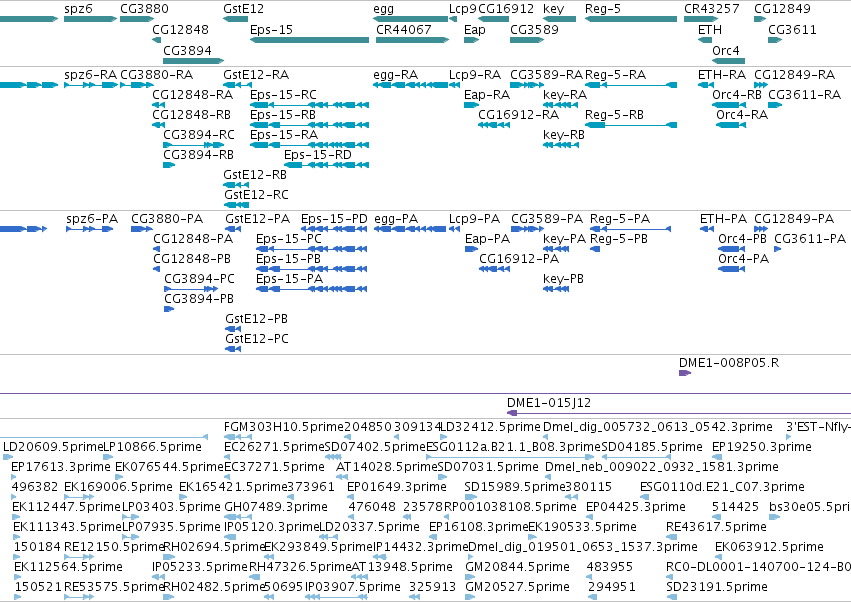This screenshot has width=851, height=602.
Task: Click transcript Eps-15-RC label
Action: pos(283,95)
